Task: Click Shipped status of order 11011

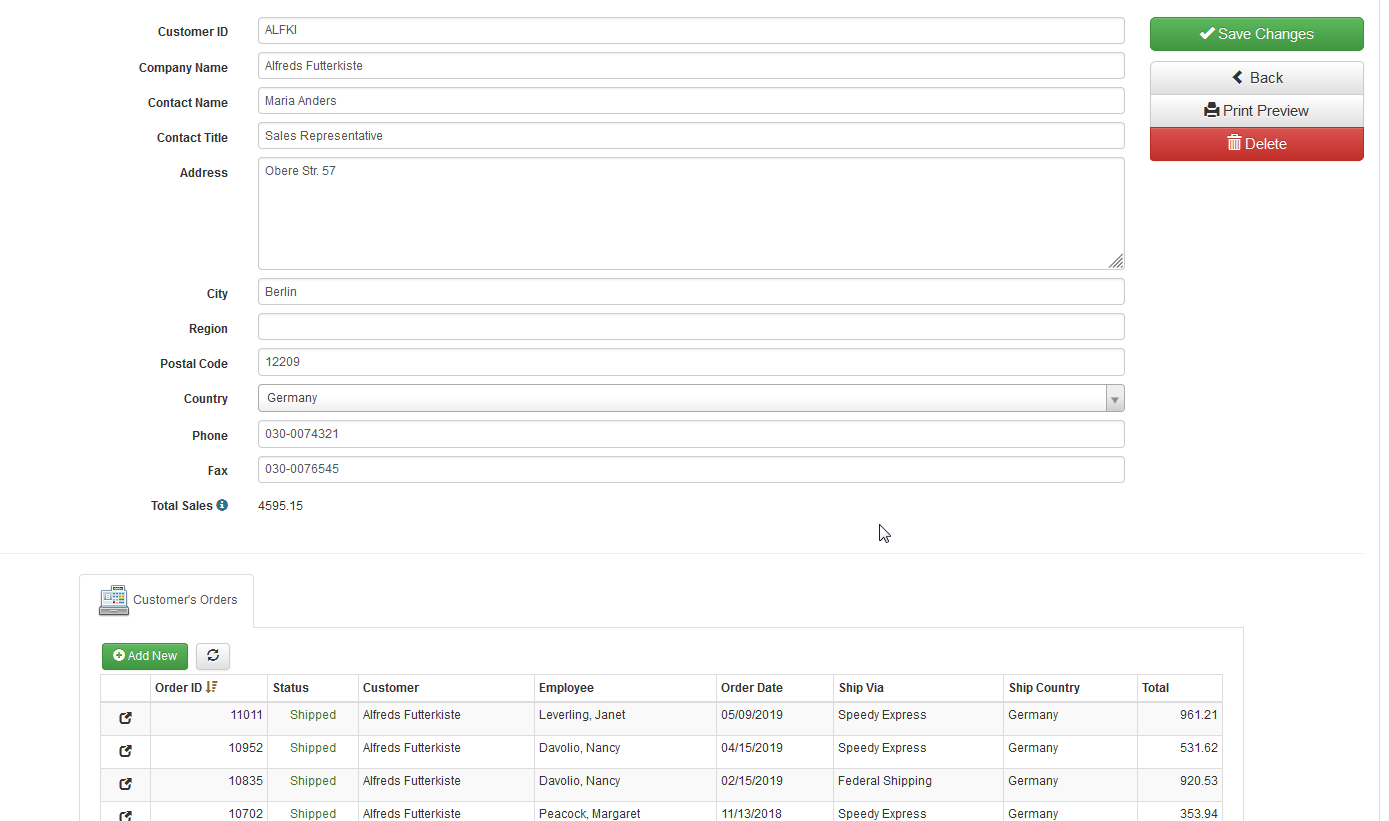Action: coord(313,715)
